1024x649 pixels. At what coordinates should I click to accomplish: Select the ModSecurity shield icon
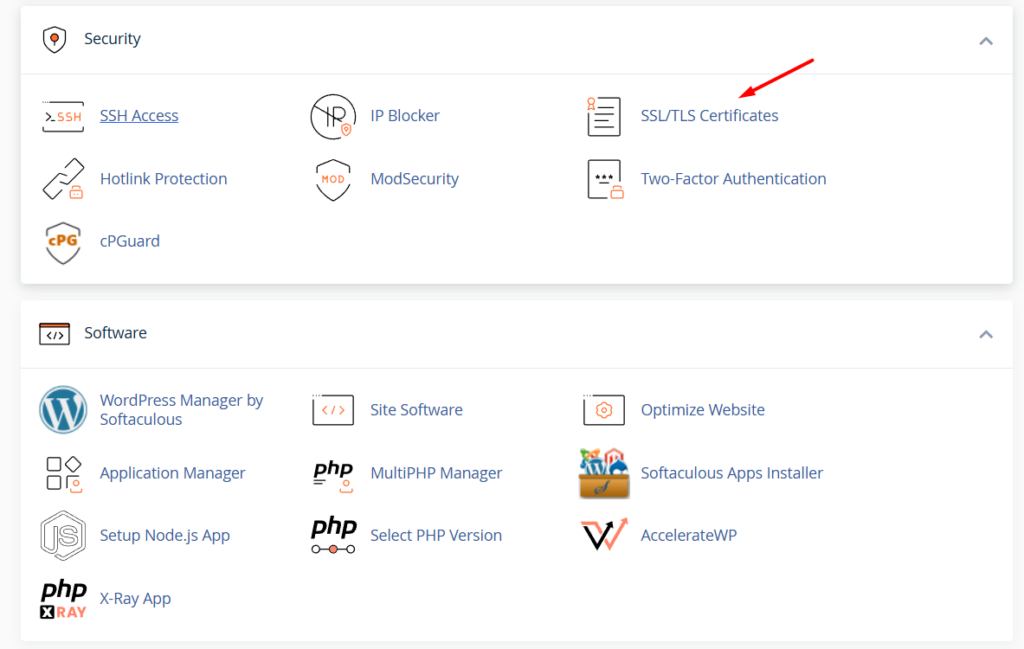pyautogui.click(x=332, y=179)
